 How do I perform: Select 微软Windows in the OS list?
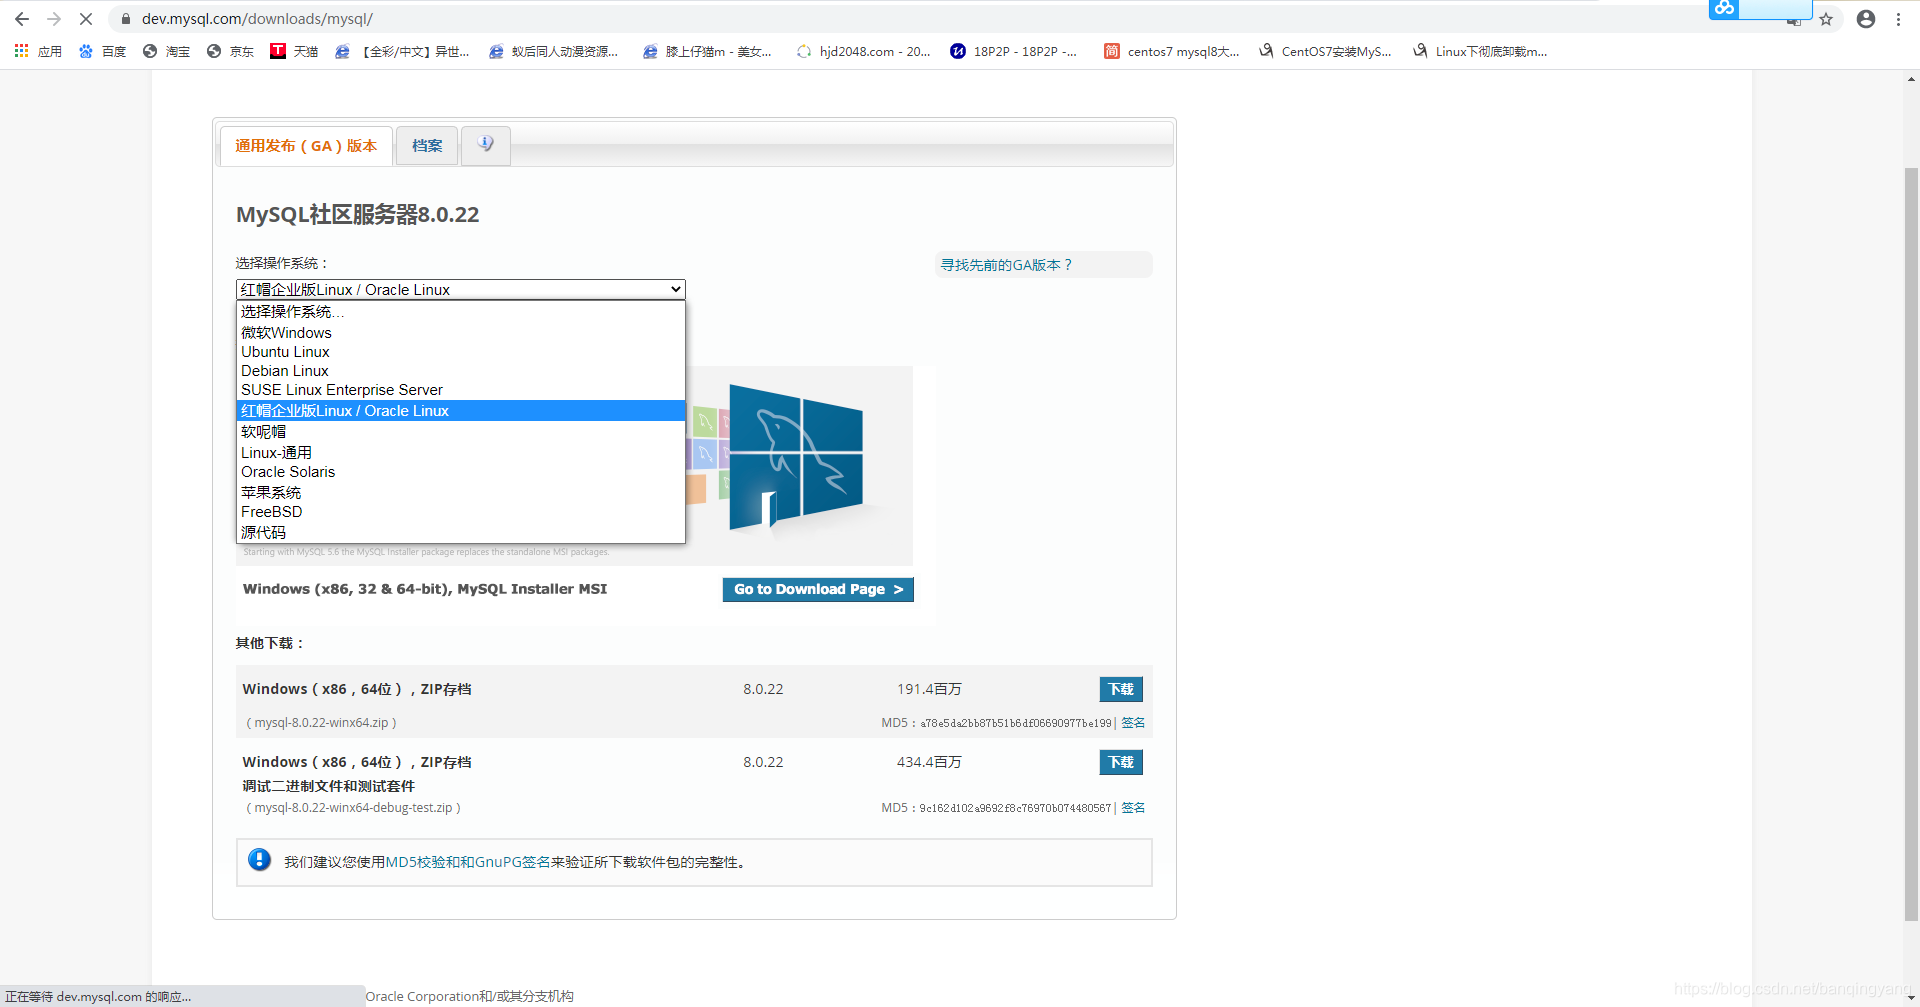point(461,333)
